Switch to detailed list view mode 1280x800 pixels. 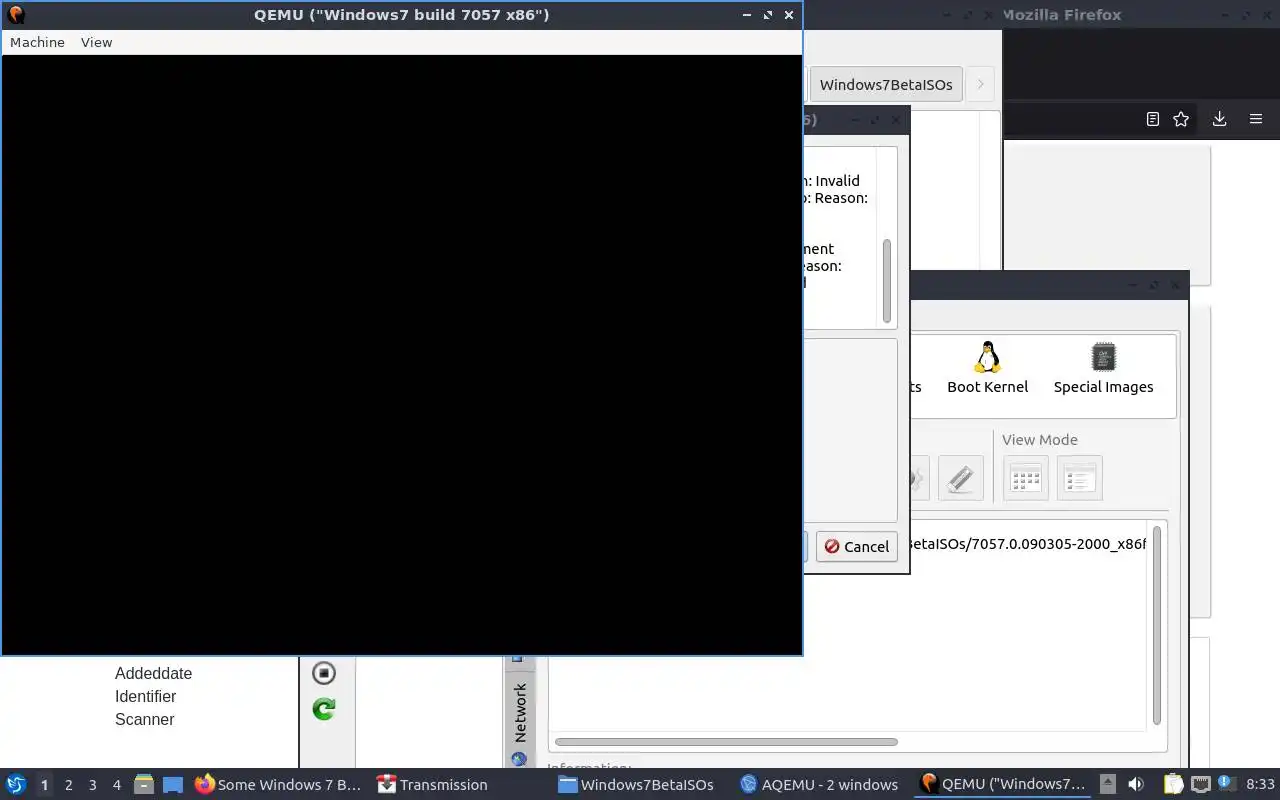(1079, 478)
